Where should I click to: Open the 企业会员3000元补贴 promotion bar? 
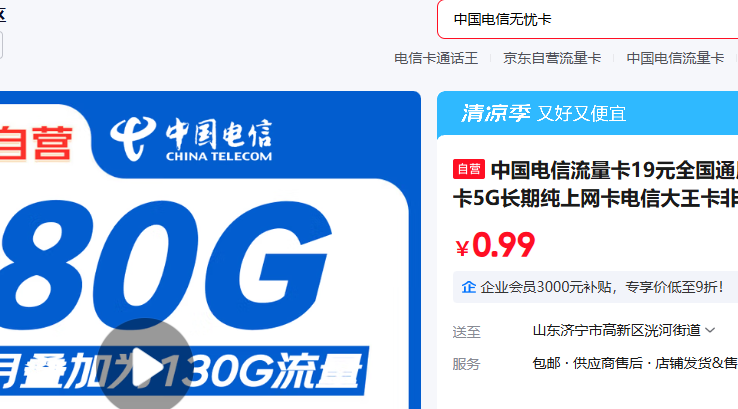tap(595, 287)
